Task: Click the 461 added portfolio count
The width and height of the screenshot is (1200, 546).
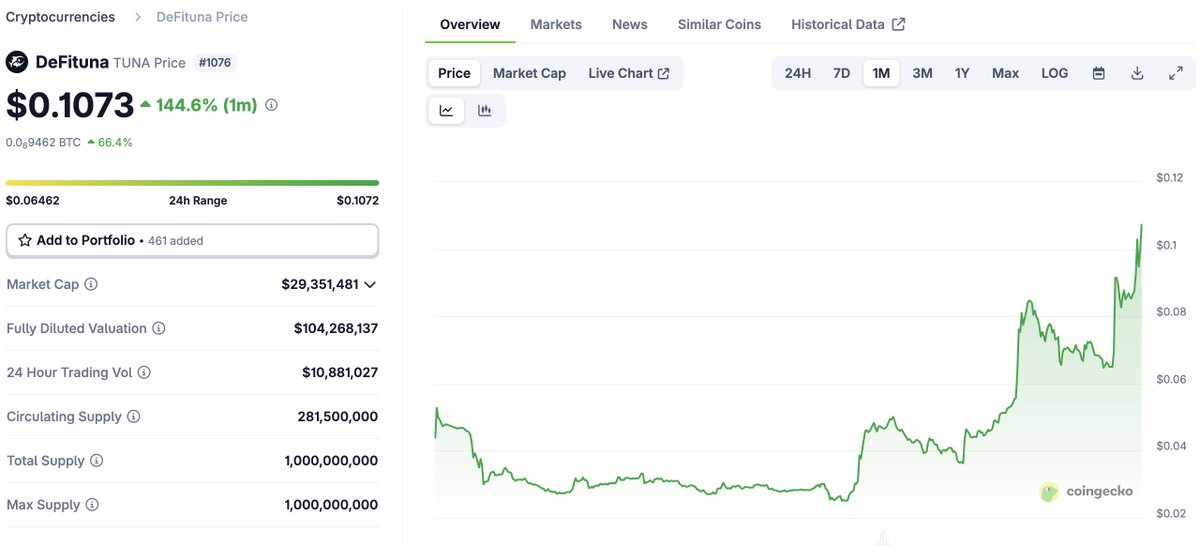Action: 176,241
